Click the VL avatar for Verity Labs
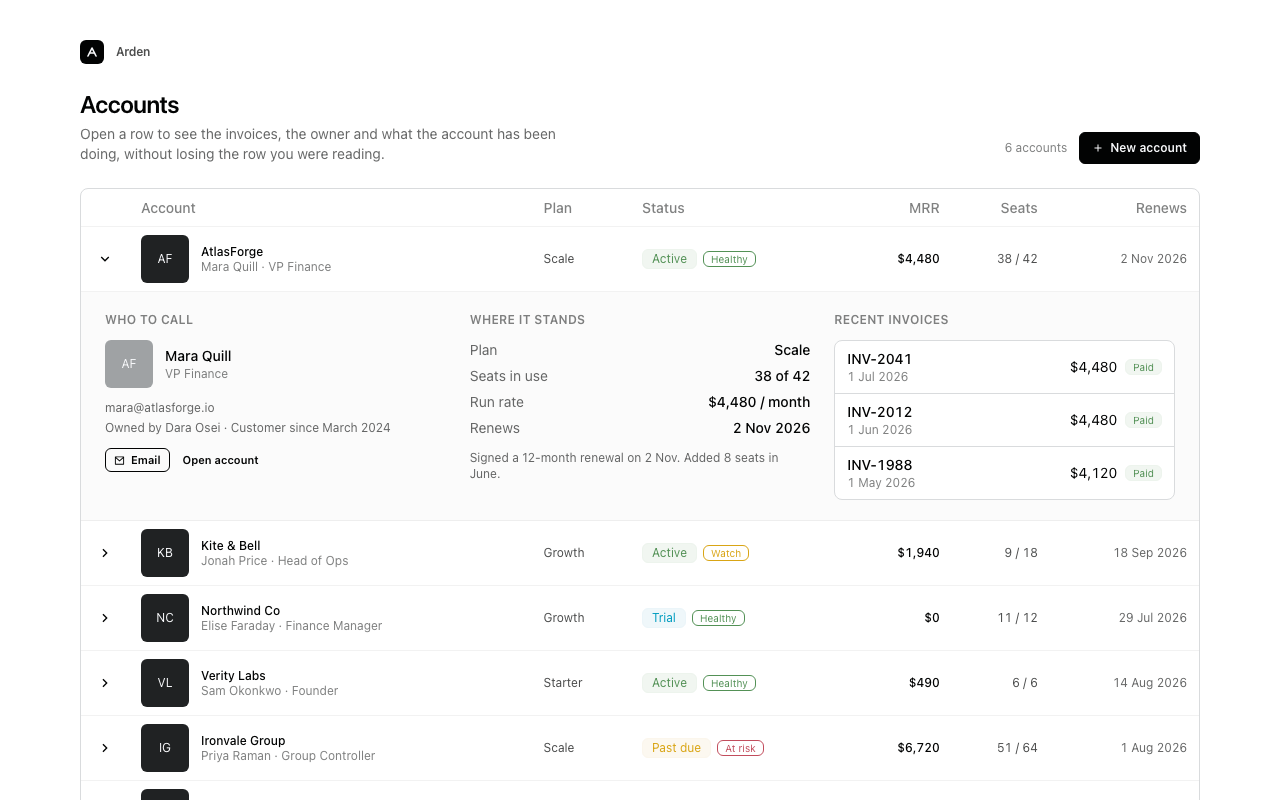Image resolution: width=1280 pixels, height=800 pixels. [165, 683]
